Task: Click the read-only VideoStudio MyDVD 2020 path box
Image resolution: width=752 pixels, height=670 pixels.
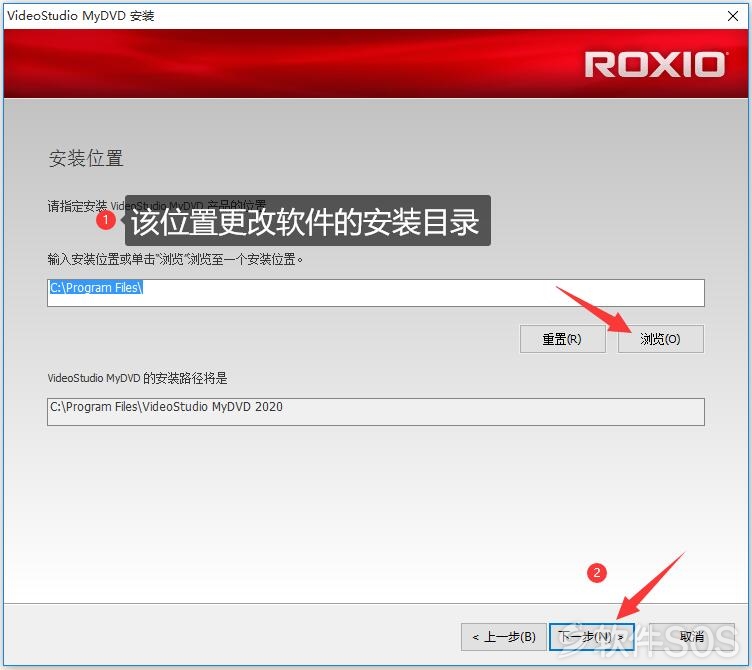Action: point(376,411)
